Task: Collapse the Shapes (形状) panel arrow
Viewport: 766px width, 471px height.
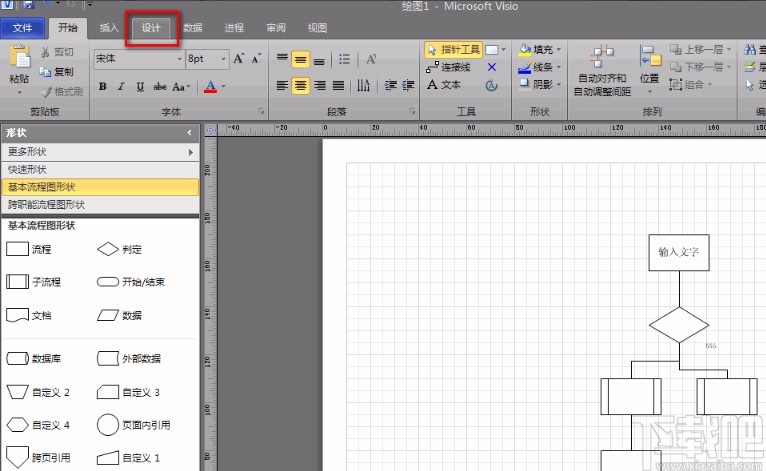Action: [189, 132]
